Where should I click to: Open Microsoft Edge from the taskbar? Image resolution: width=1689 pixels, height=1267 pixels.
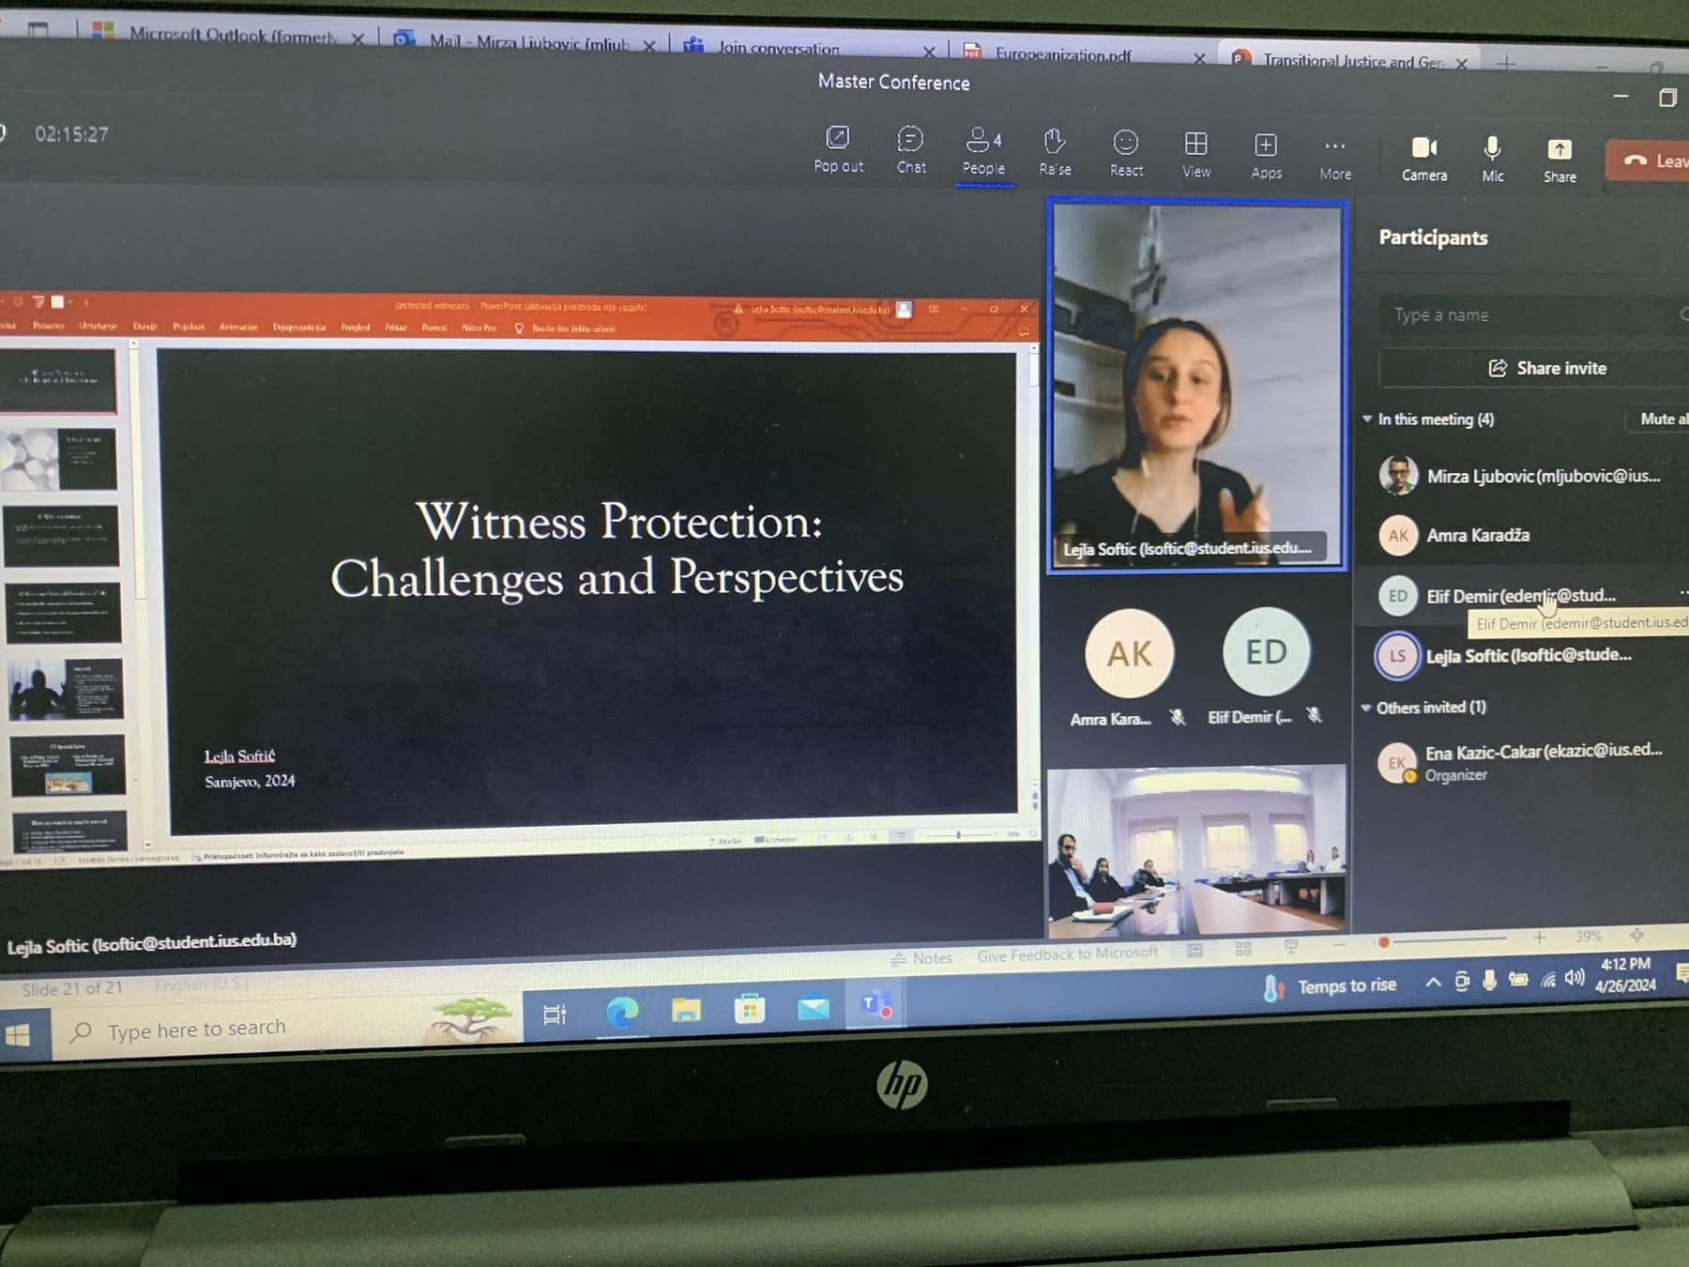(622, 1012)
